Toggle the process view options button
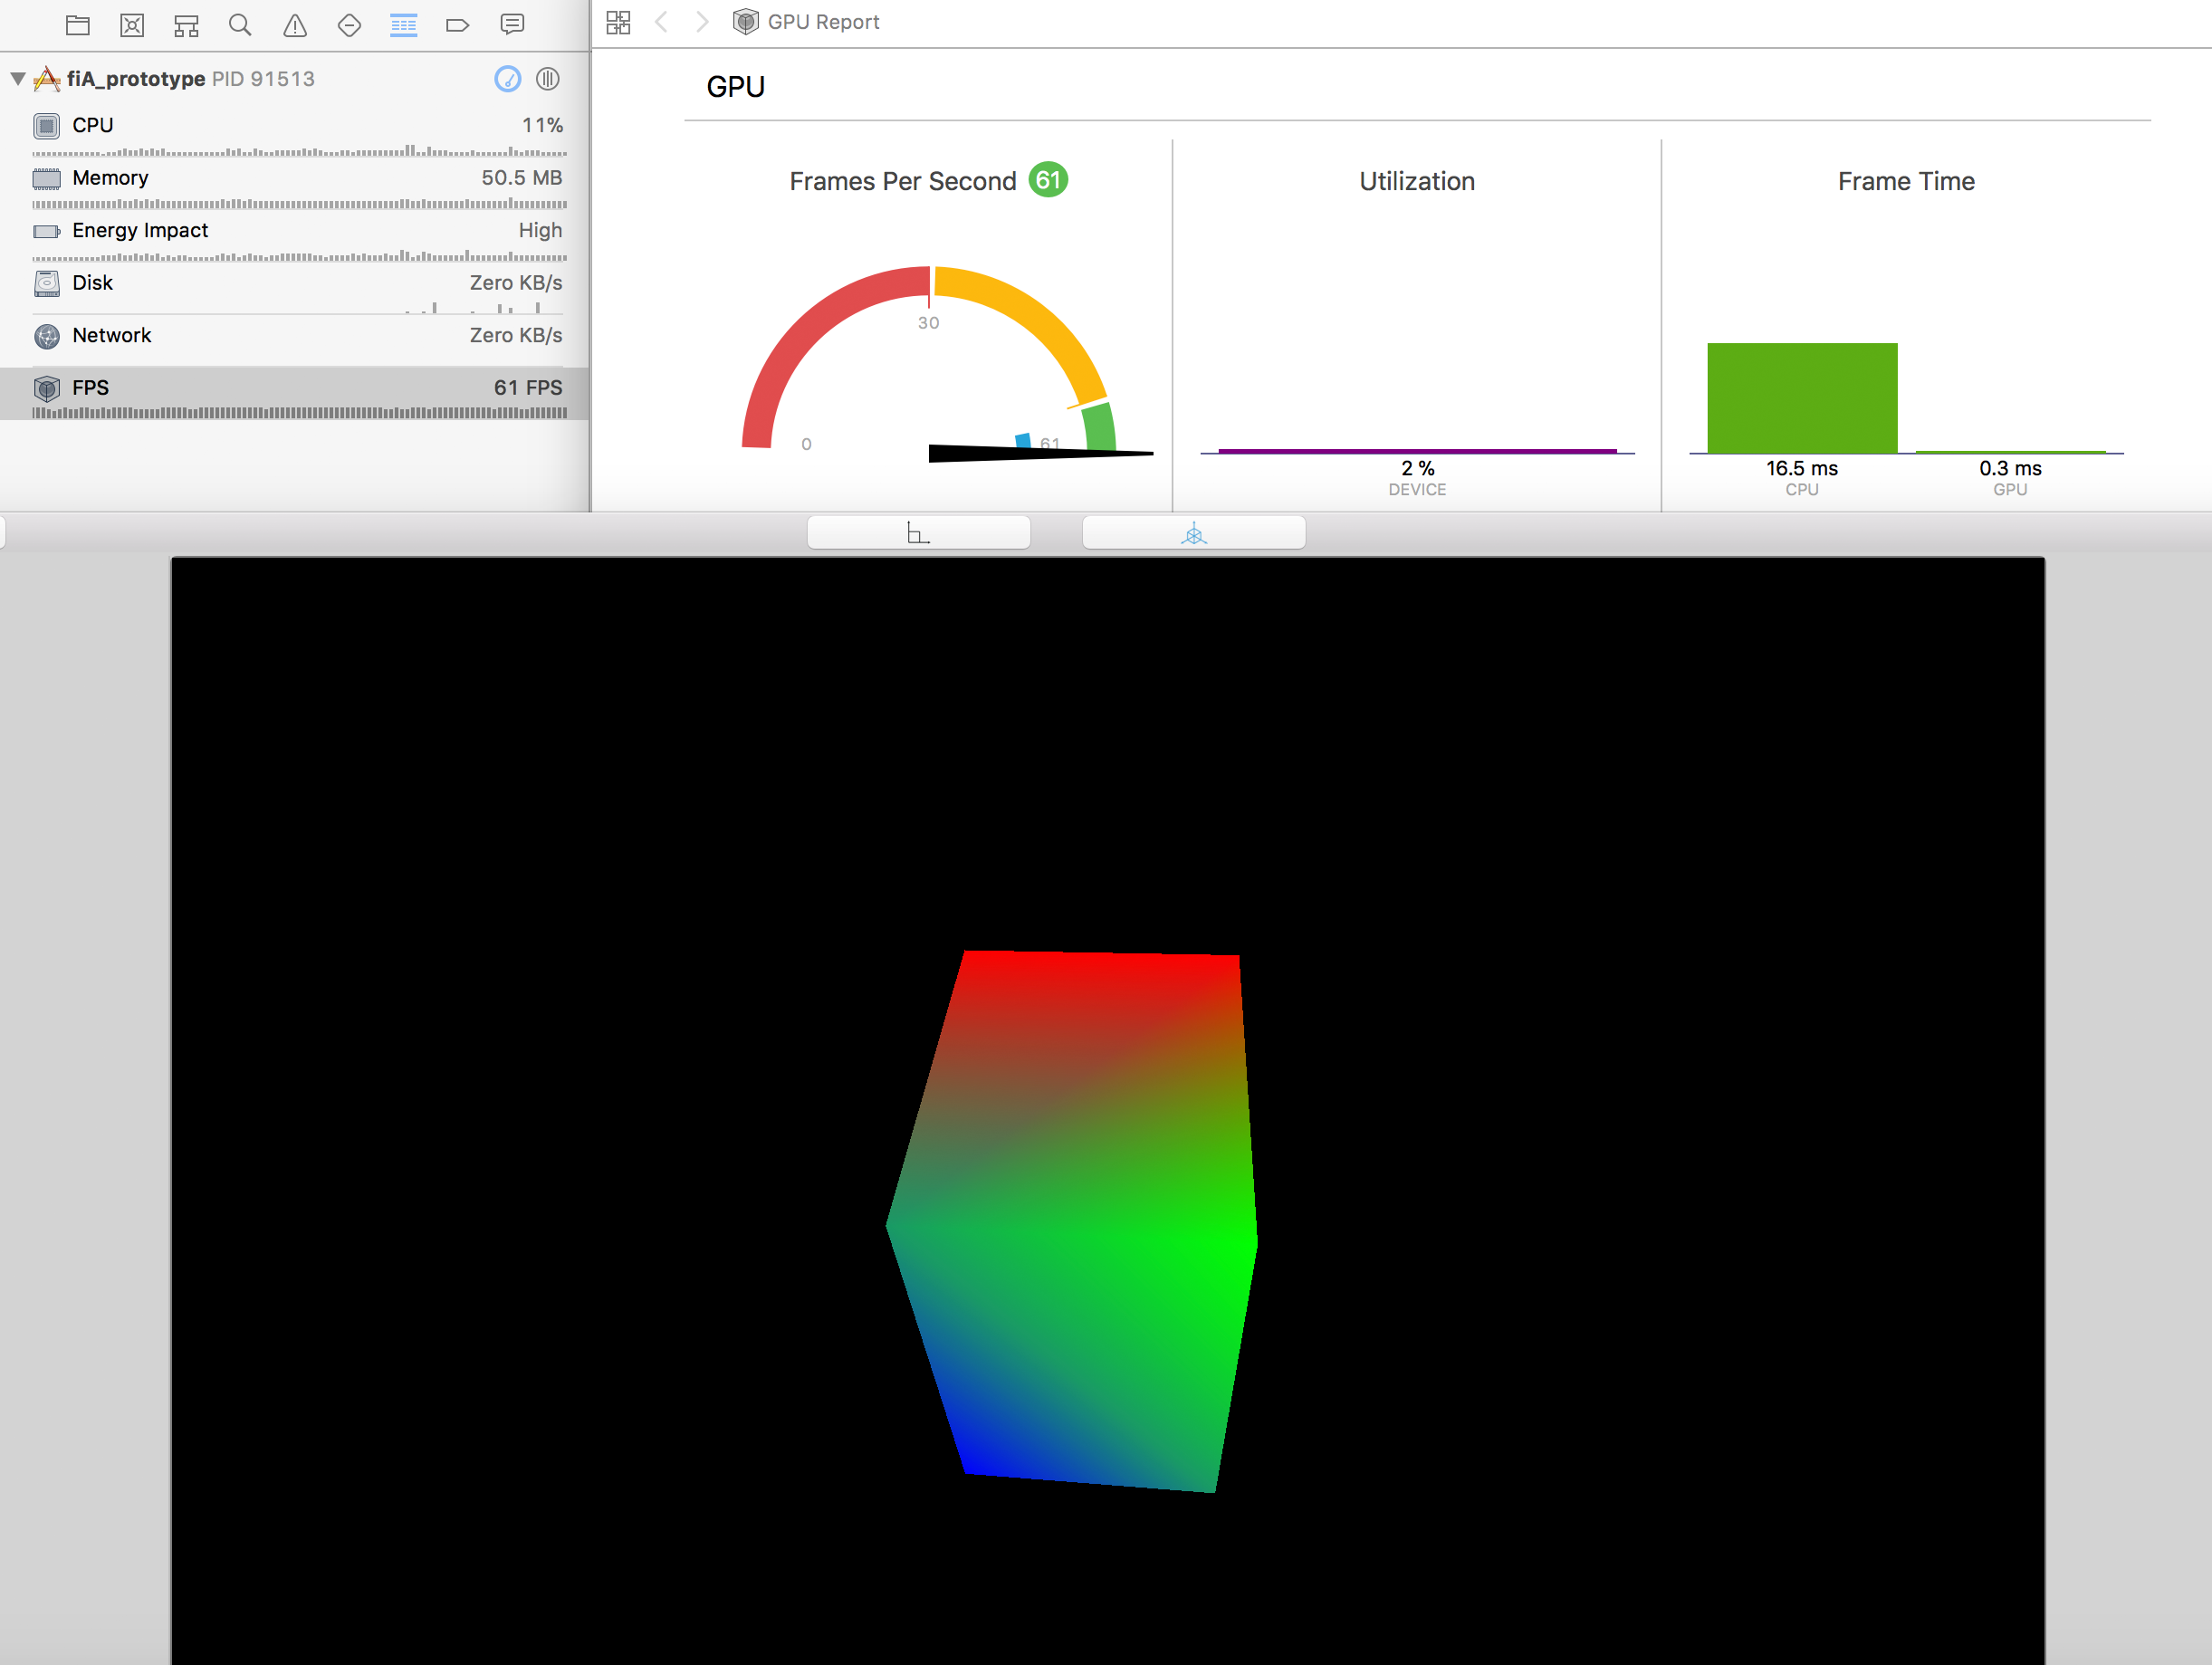Screen dimensions: 2212x1665 click(547, 79)
